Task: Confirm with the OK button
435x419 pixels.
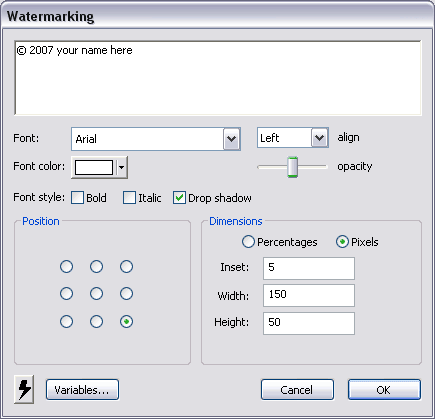Action: (x=384, y=389)
